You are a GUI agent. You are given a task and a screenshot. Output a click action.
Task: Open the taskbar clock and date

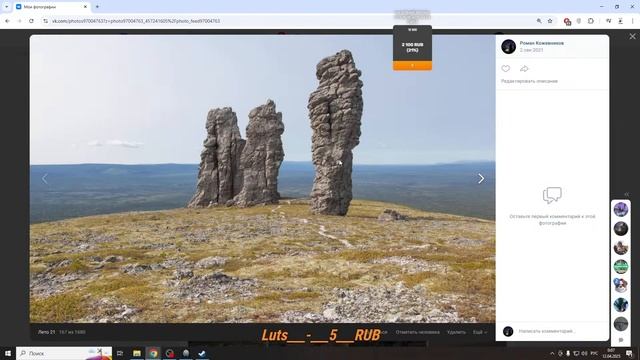tap(611, 353)
